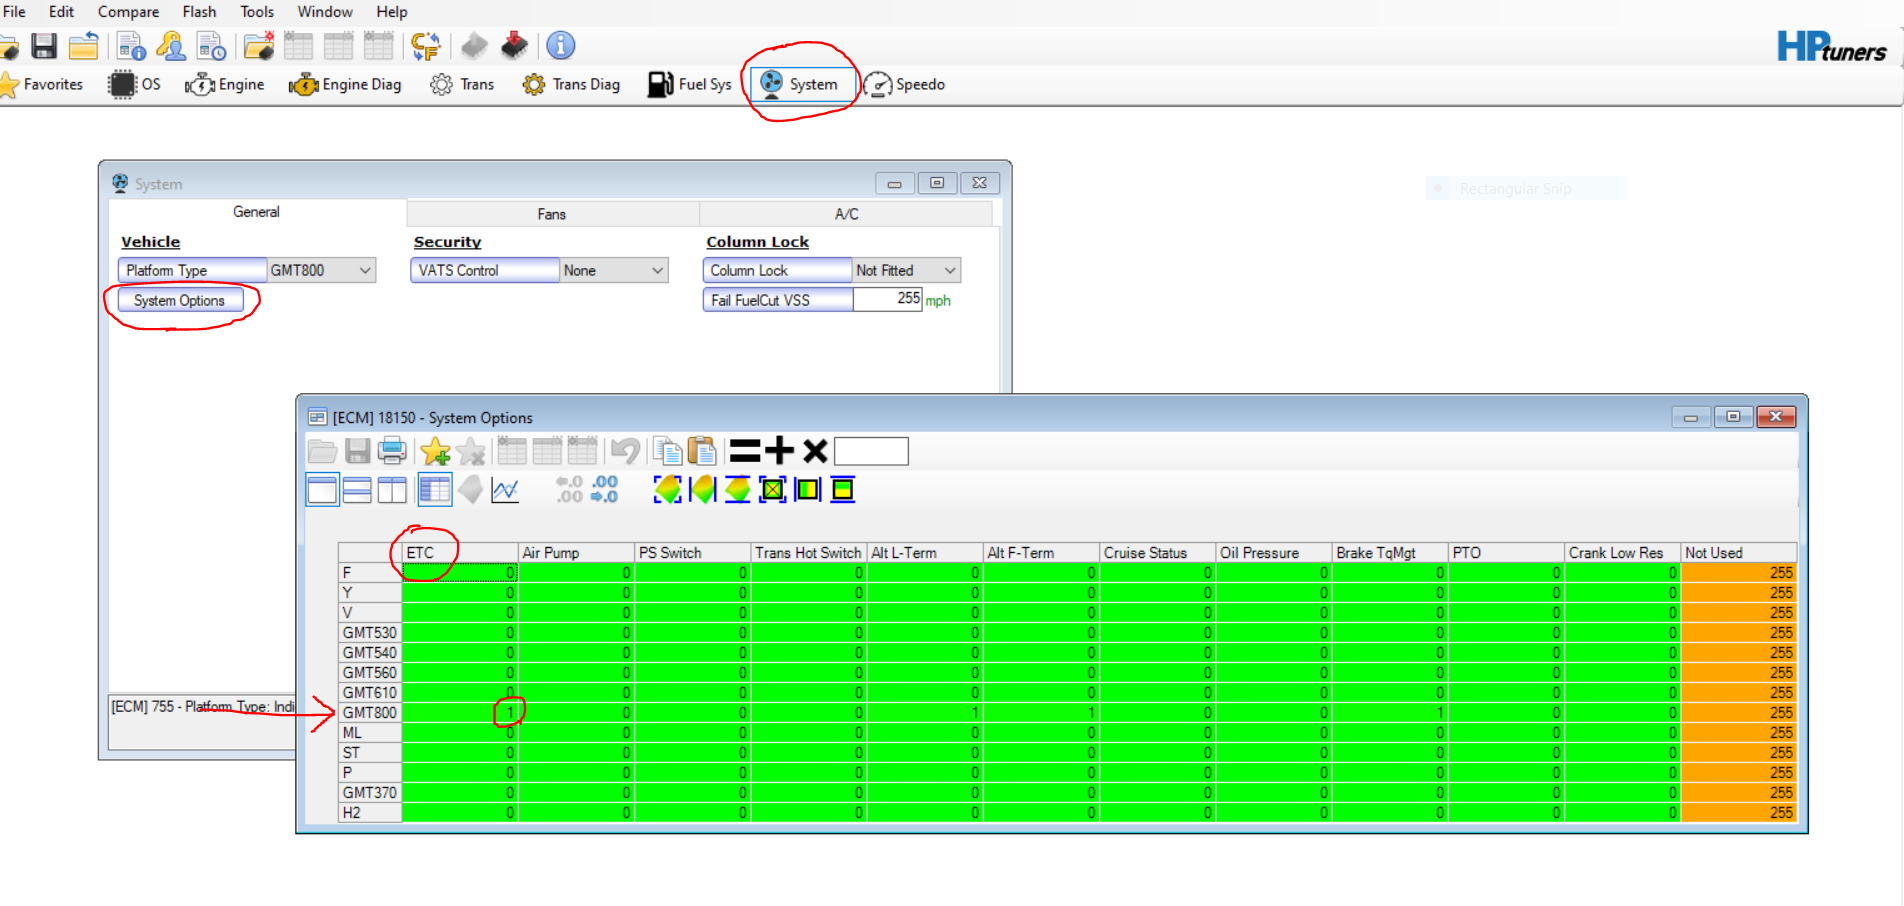This screenshot has width=1904, height=906.
Task: Click the System Options button
Action: [x=179, y=301]
